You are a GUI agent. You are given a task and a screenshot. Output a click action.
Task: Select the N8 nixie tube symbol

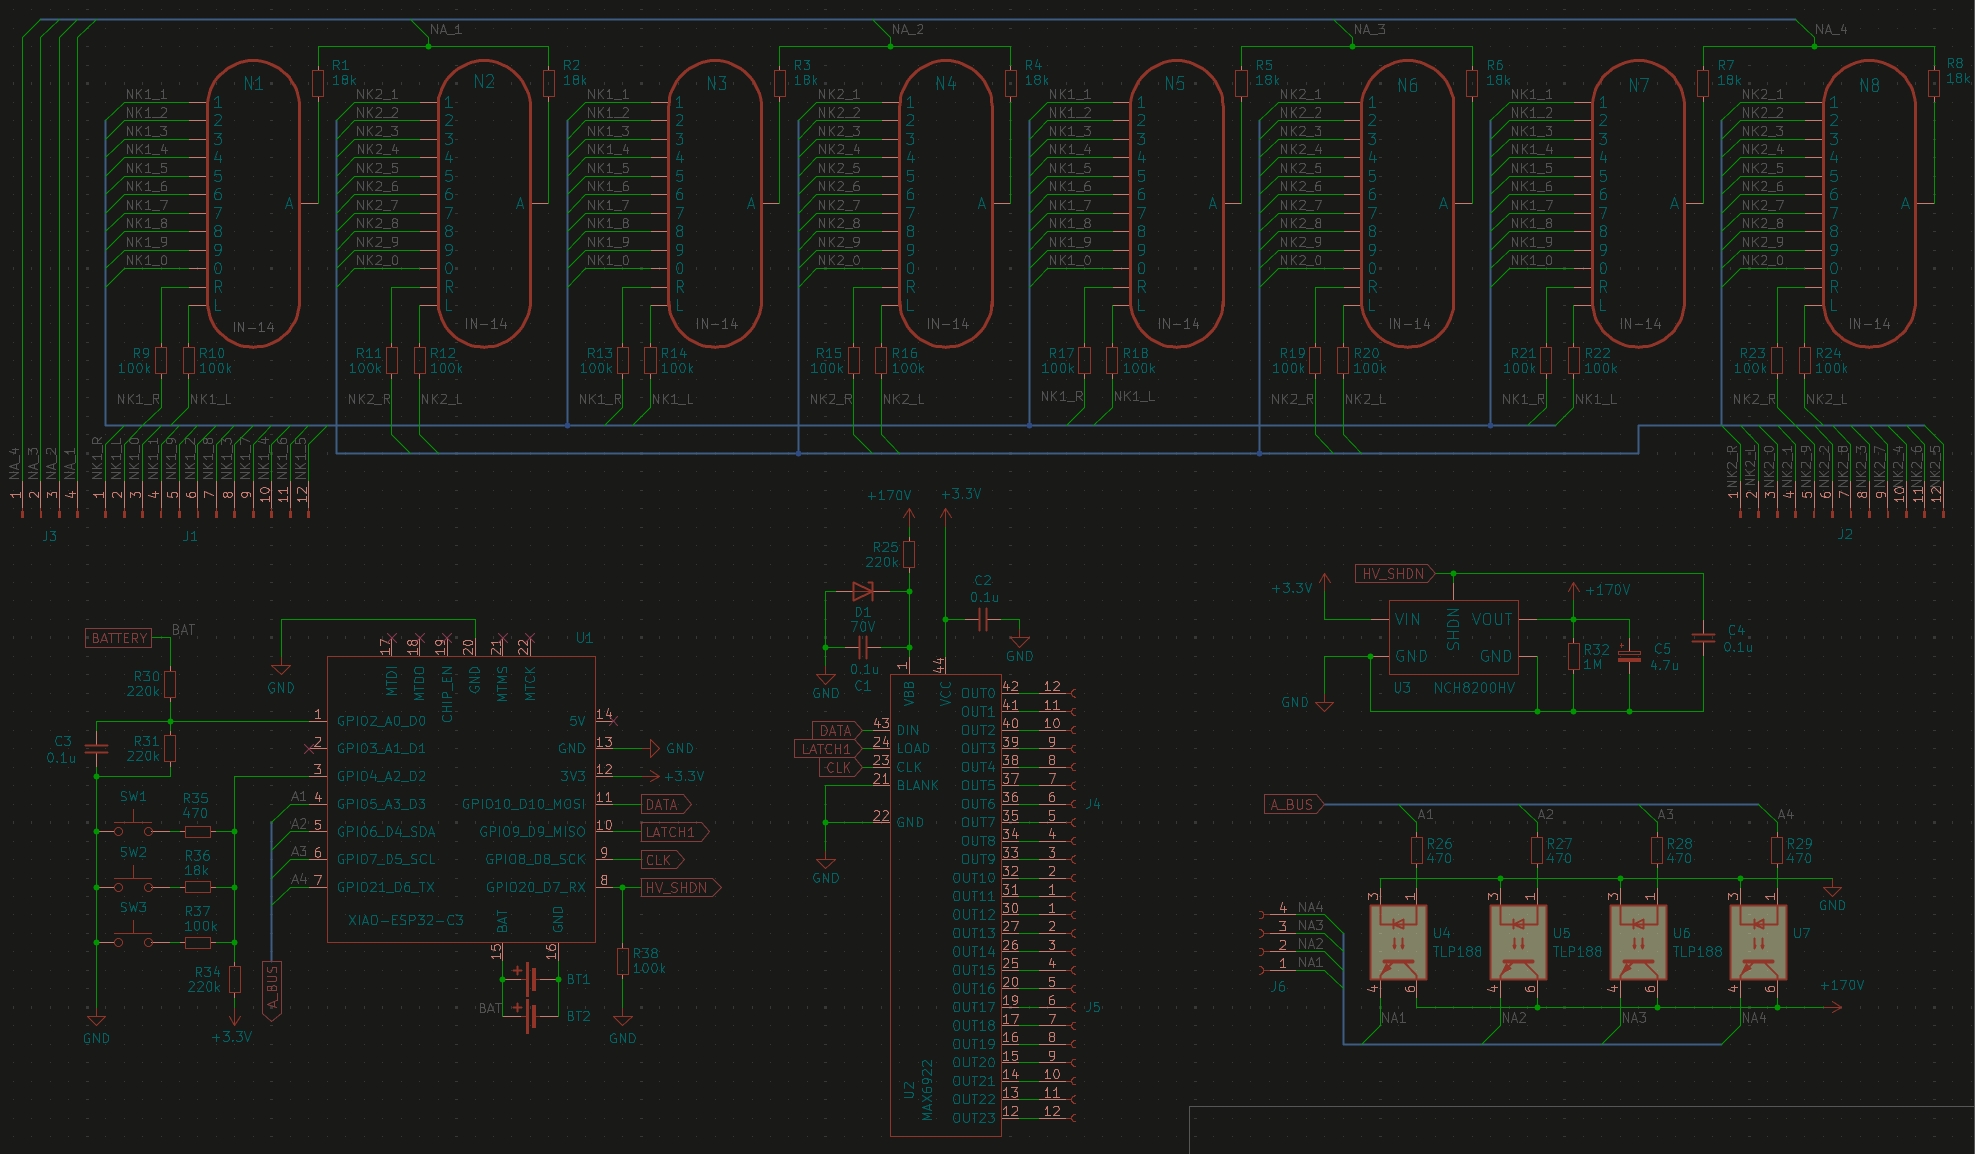(x=1868, y=205)
